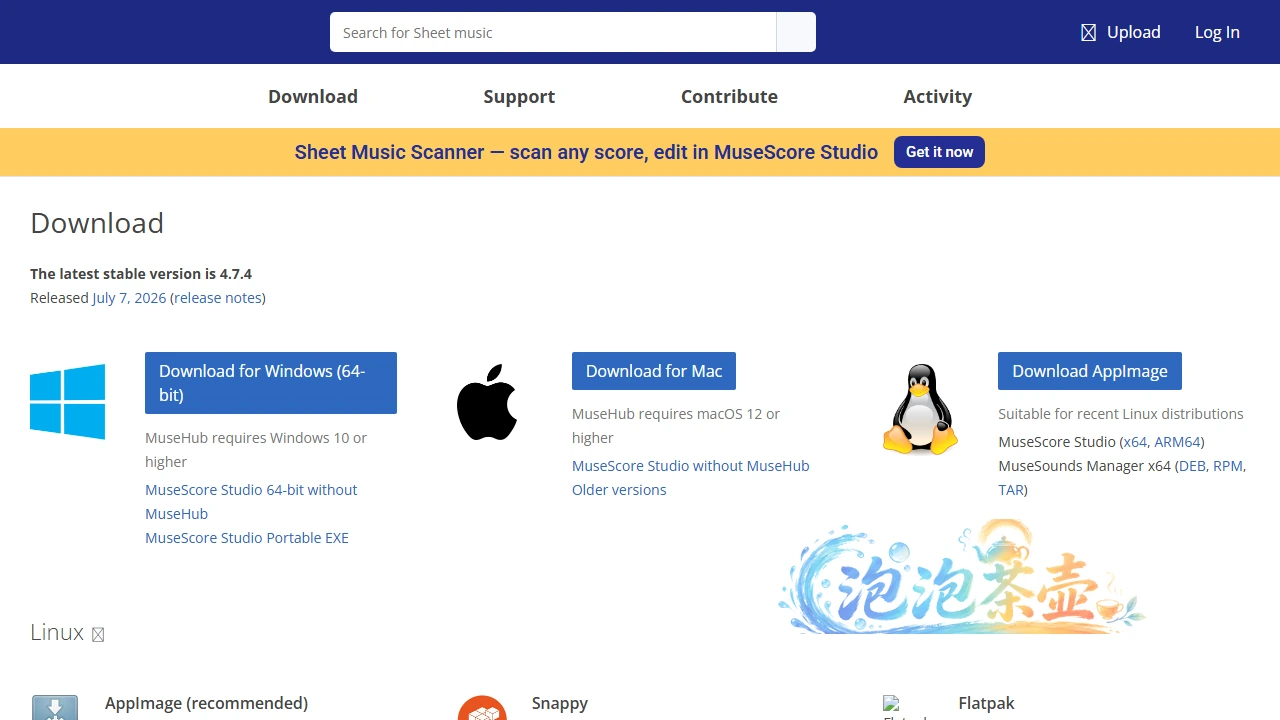Open Older versions link under Mac

click(619, 490)
